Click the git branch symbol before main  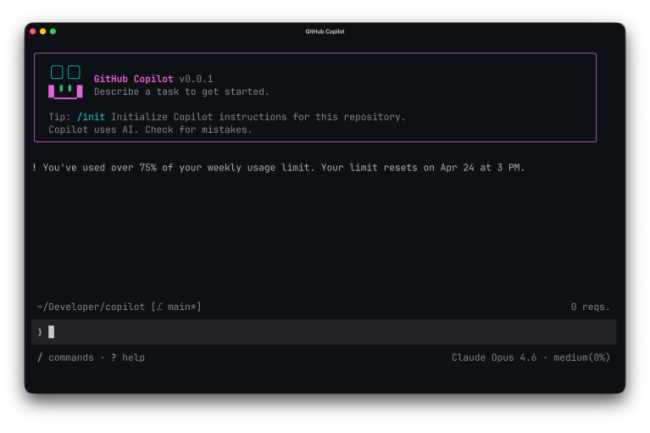(160, 307)
